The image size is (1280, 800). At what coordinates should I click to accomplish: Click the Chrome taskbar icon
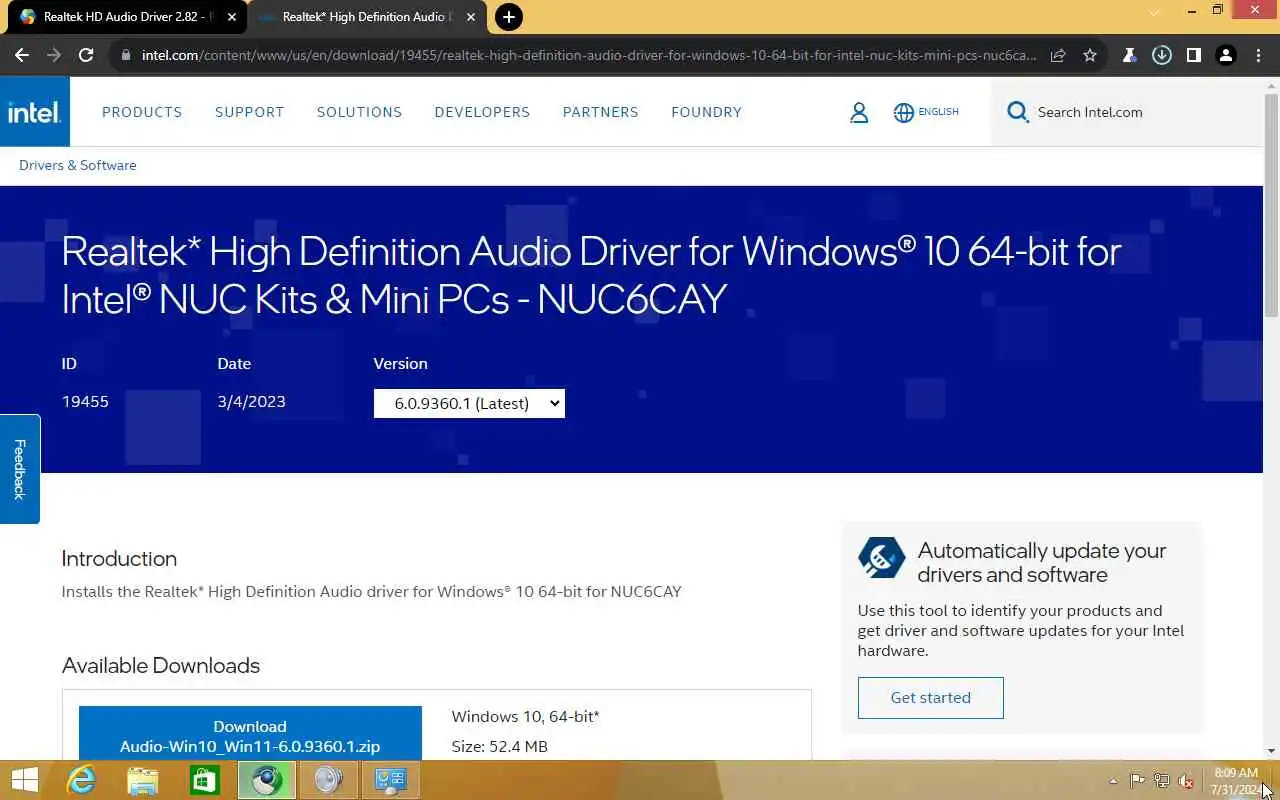pyautogui.click(x=267, y=780)
